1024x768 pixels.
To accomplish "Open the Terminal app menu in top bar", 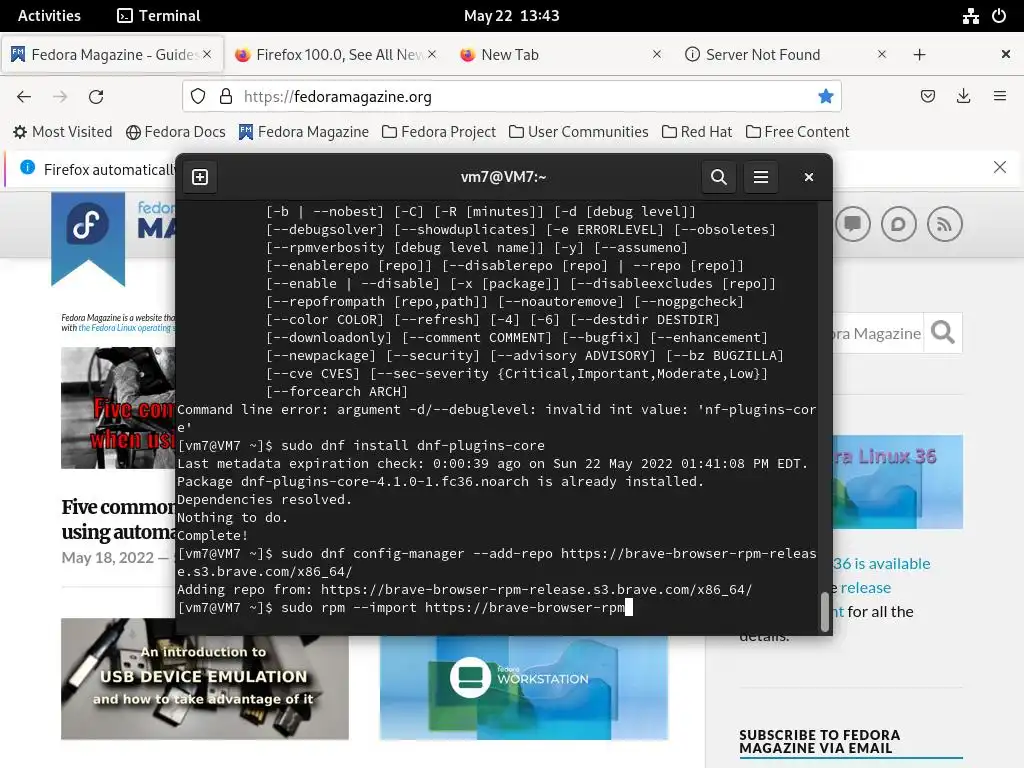I will click(159, 16).
